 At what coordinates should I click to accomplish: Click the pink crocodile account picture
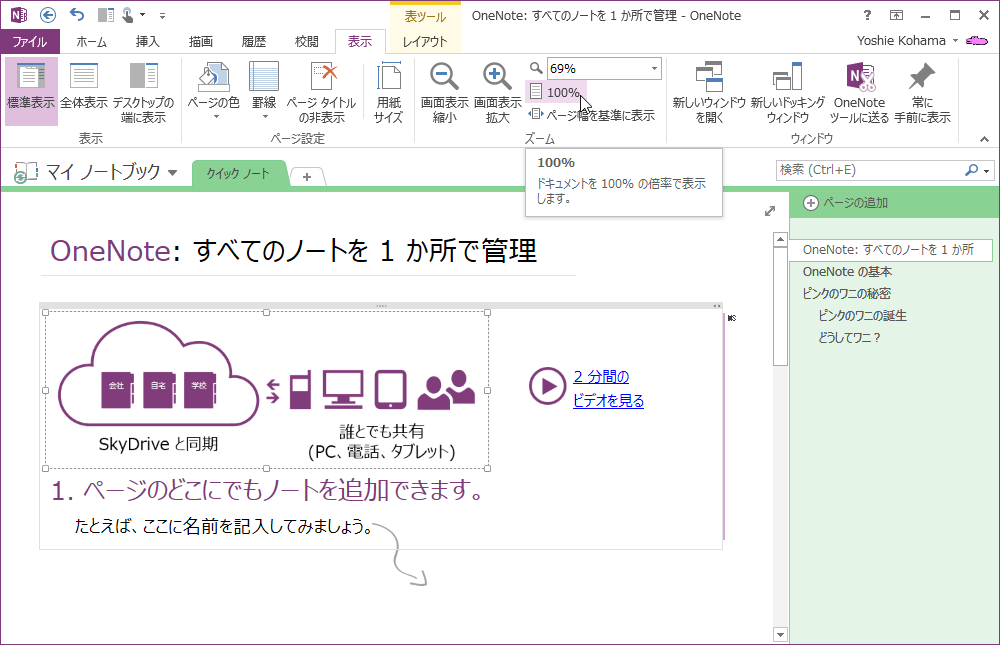coord(976,41)
